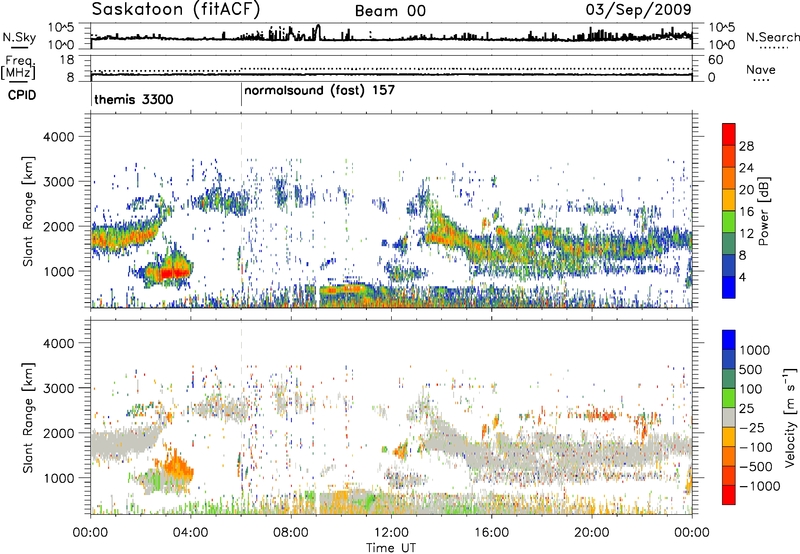Image resolution: width=800 pixels, height=554 pixels.
Task: Click the '16:00' time tick label
Action: pos(491,533)
